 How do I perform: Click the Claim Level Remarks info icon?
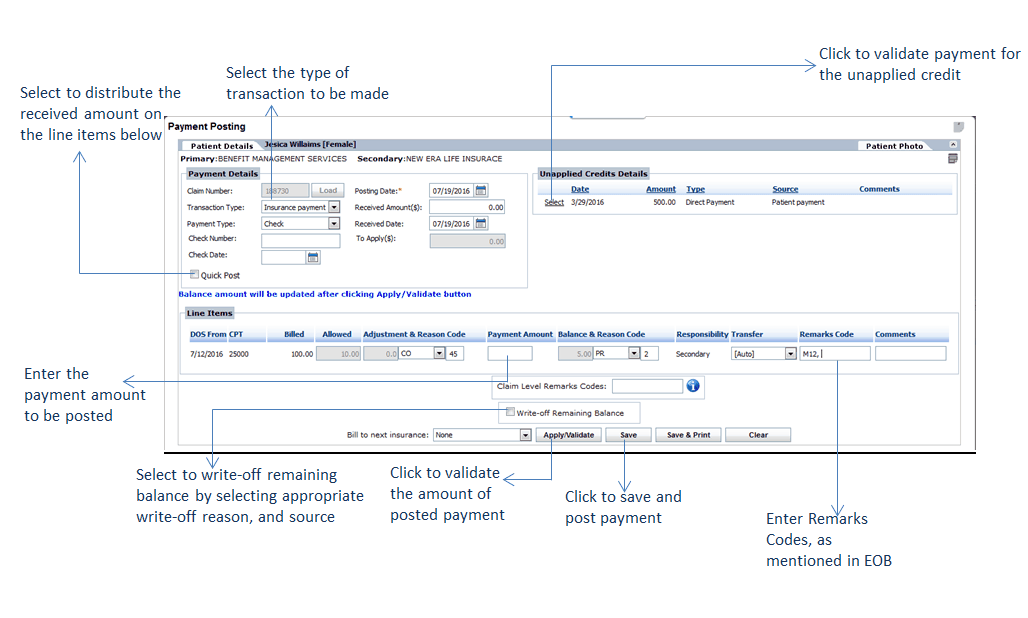pos(693,386)
